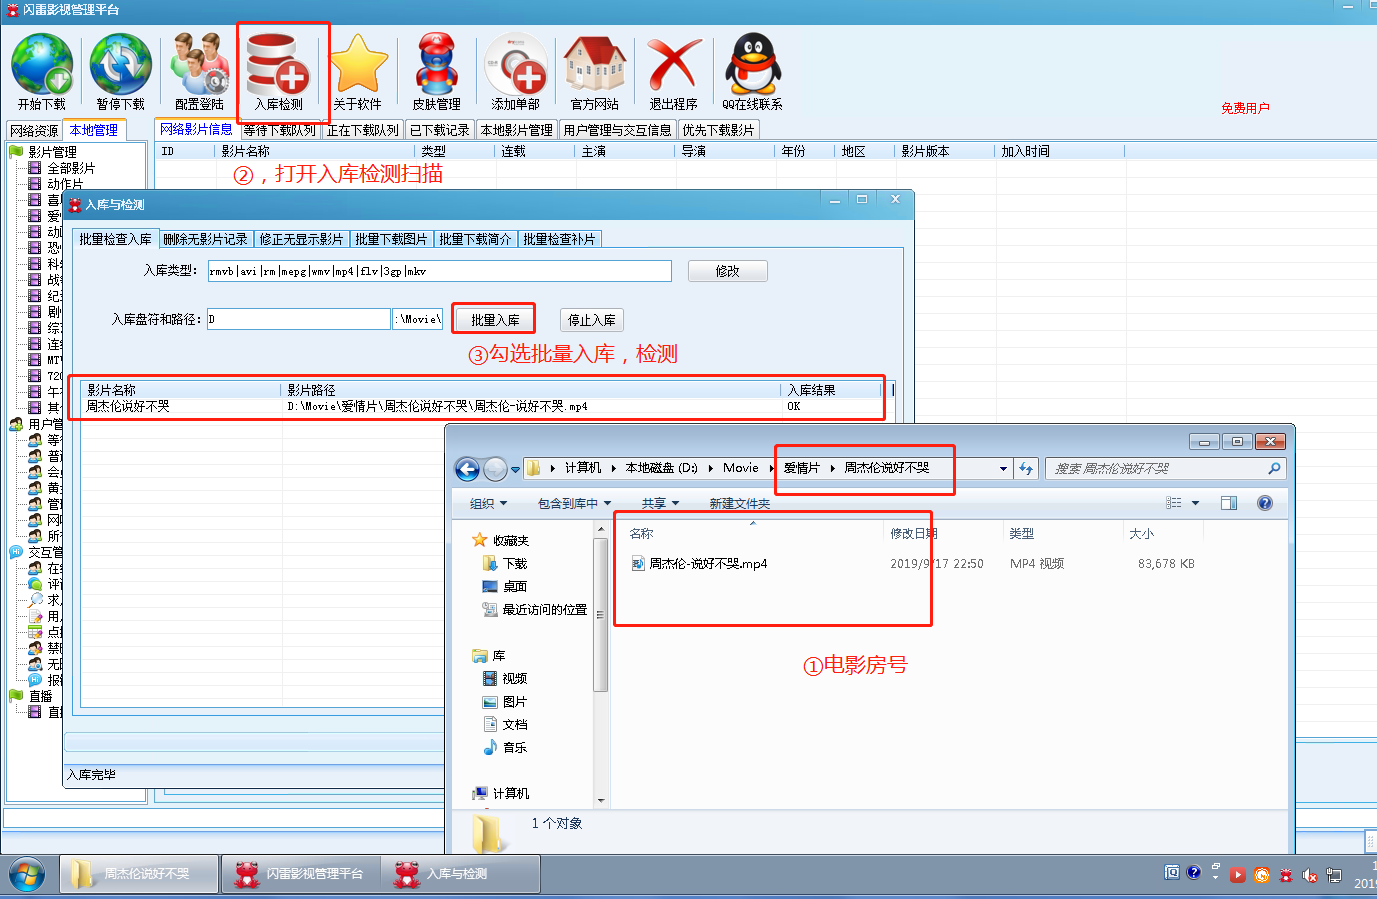Open the address bar history dropdown arrow
Image resolution: width=1377 pixels, height=899 pixels.
[1003, 468]
